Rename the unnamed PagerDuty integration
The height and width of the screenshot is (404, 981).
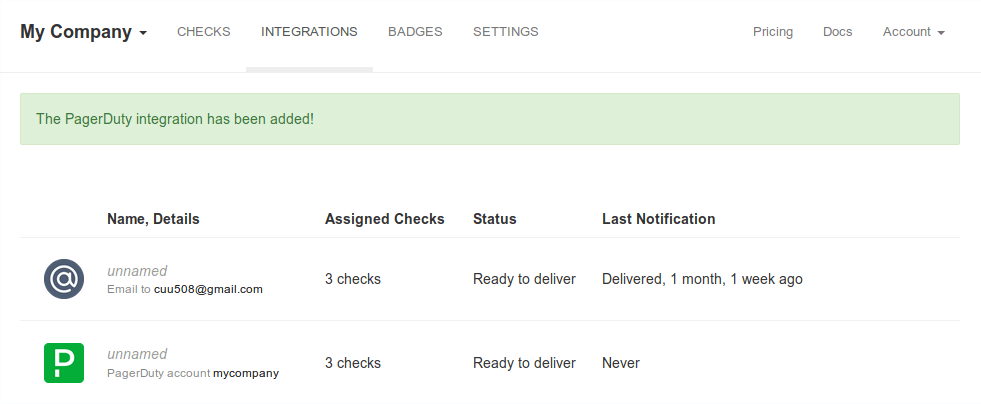(137, 354)
